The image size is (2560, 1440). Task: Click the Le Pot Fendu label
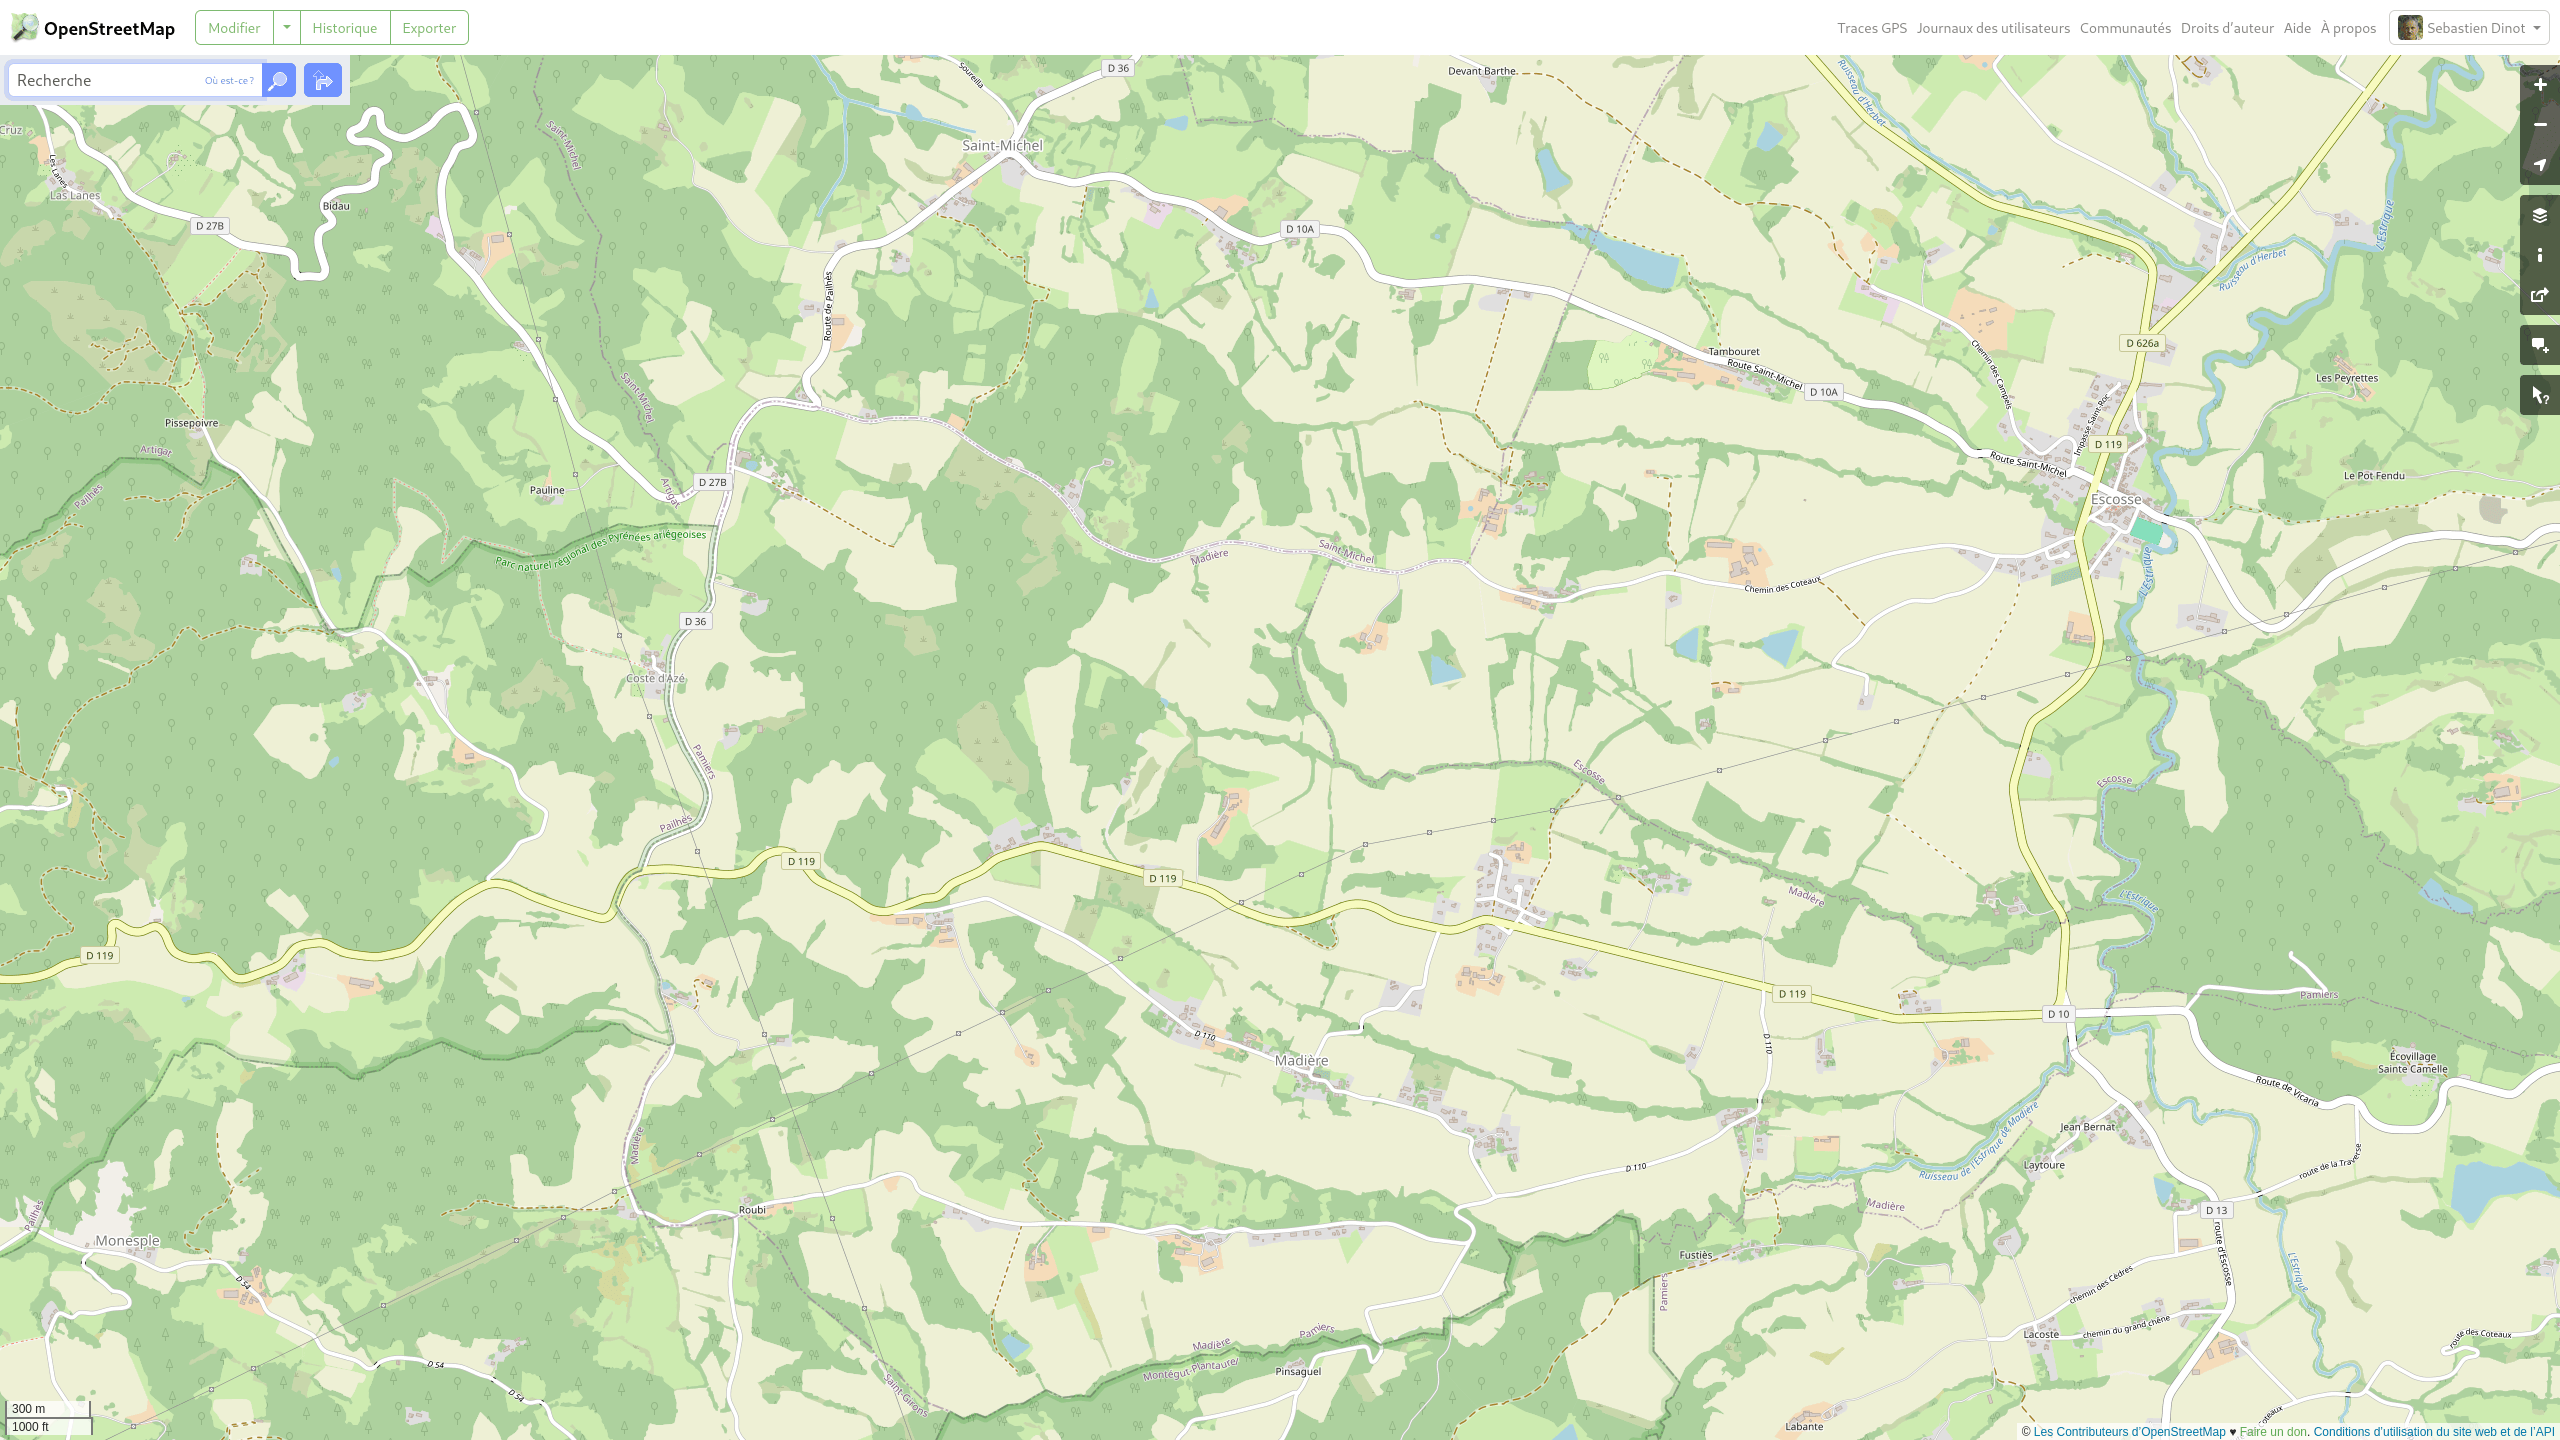[2374, 476]
